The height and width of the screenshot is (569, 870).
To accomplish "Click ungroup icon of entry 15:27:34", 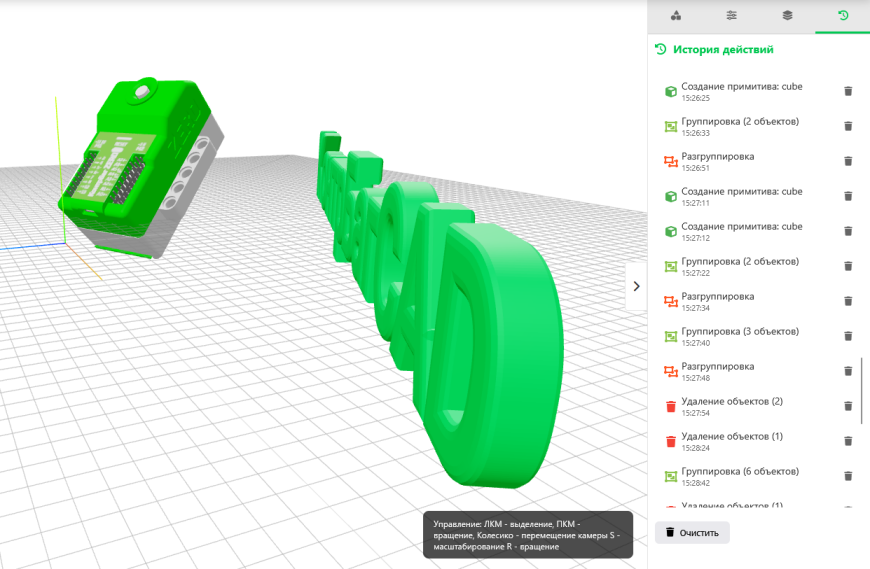I will (x=671, y=301).
